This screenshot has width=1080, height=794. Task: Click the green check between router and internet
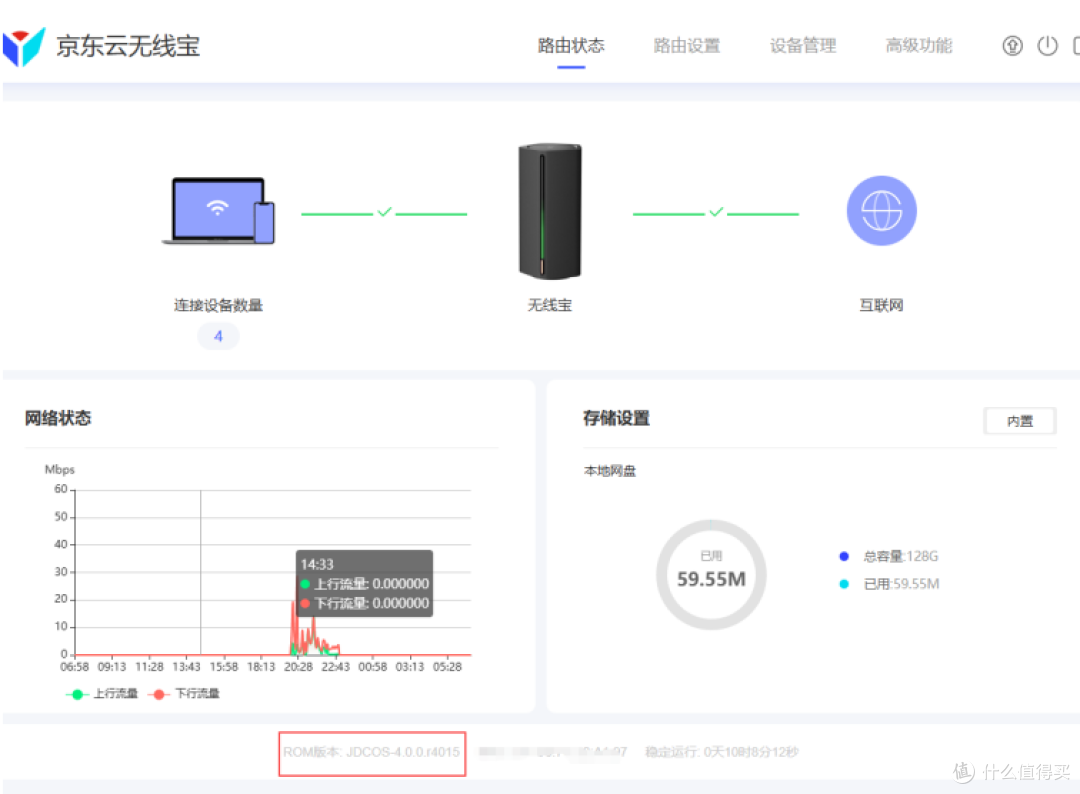(x=716, y=212)
